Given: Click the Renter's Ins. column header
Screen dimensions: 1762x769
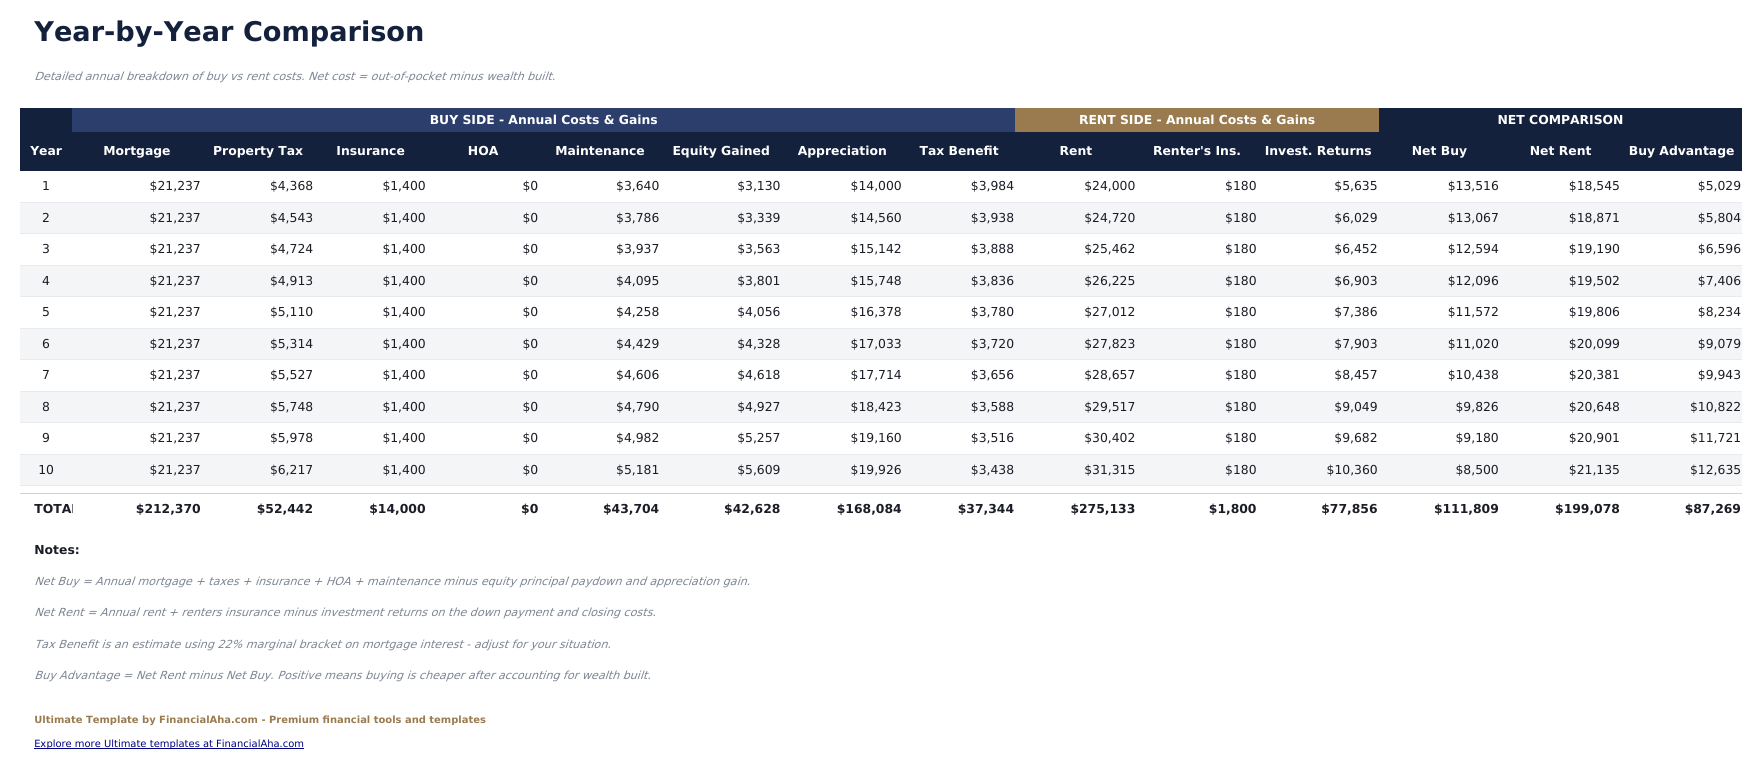Looking at the screenshot, I should tap(1196, 151).
